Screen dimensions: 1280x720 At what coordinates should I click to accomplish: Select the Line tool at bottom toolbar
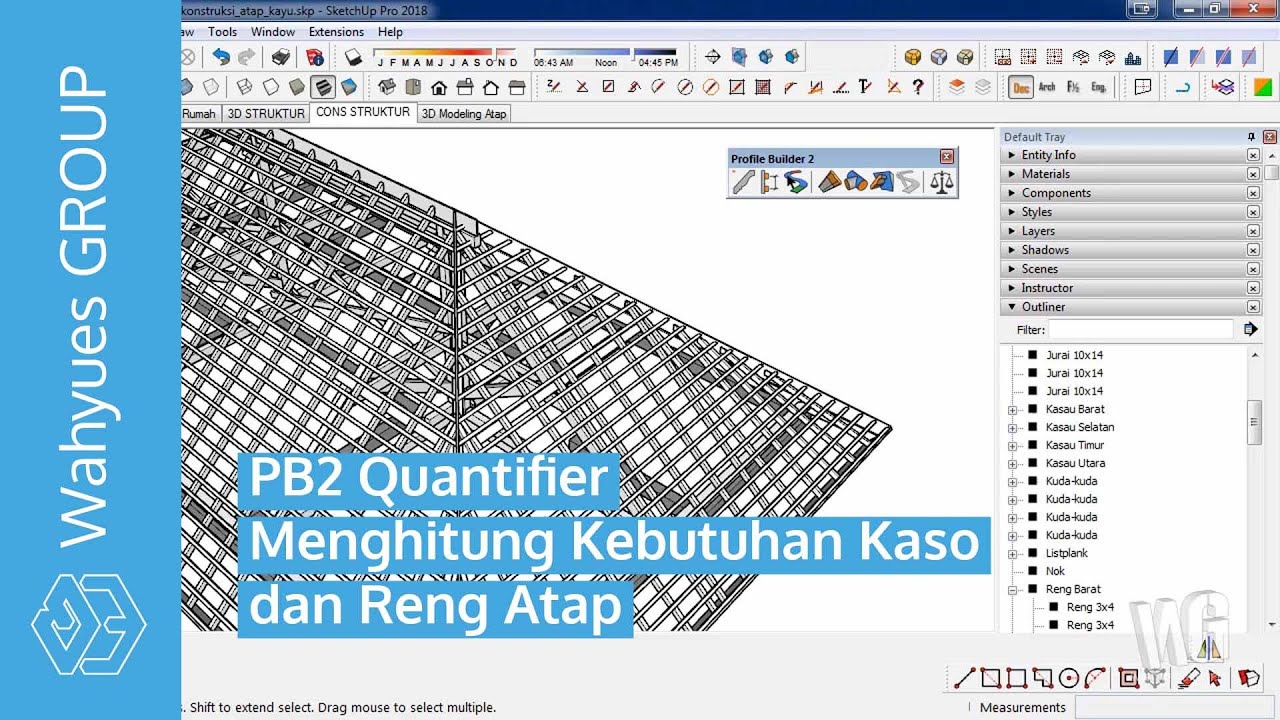pos(964,678)
